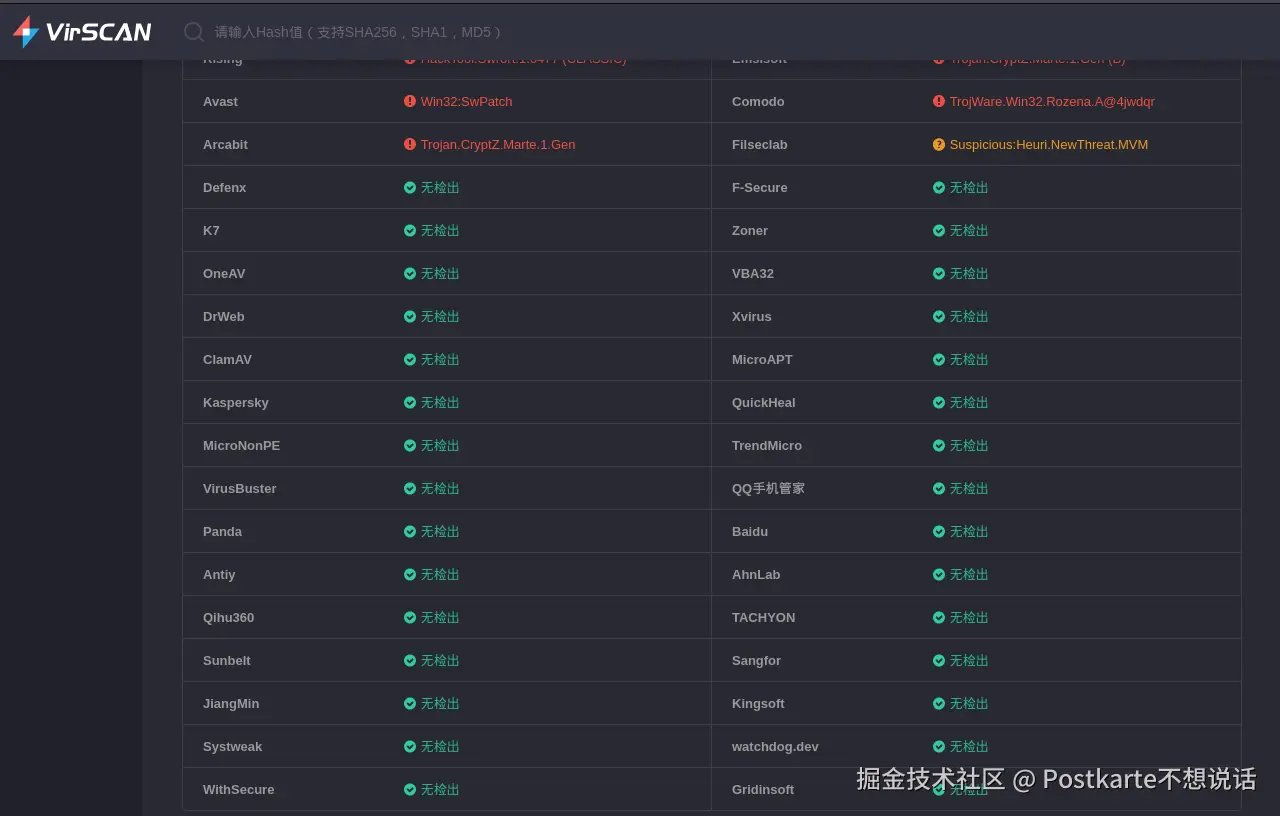Screen dimensions: 1280x816
Task: Click the 无检出 result for TACHYON
Action: tap(969, 618)
